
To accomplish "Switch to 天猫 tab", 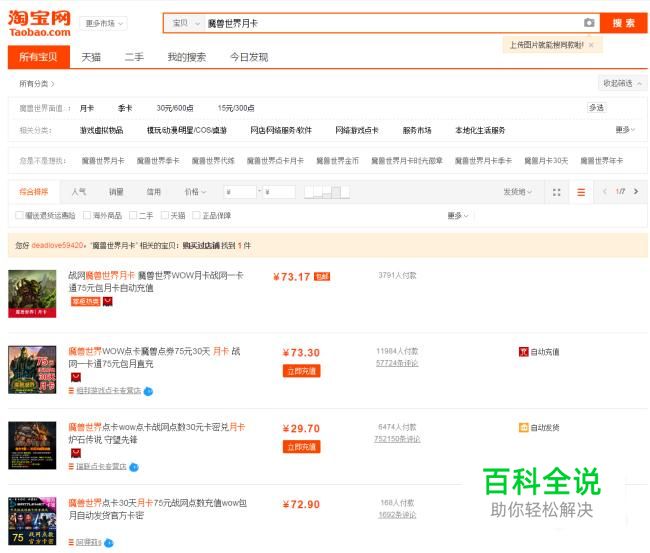I will (x=91, y=57).
